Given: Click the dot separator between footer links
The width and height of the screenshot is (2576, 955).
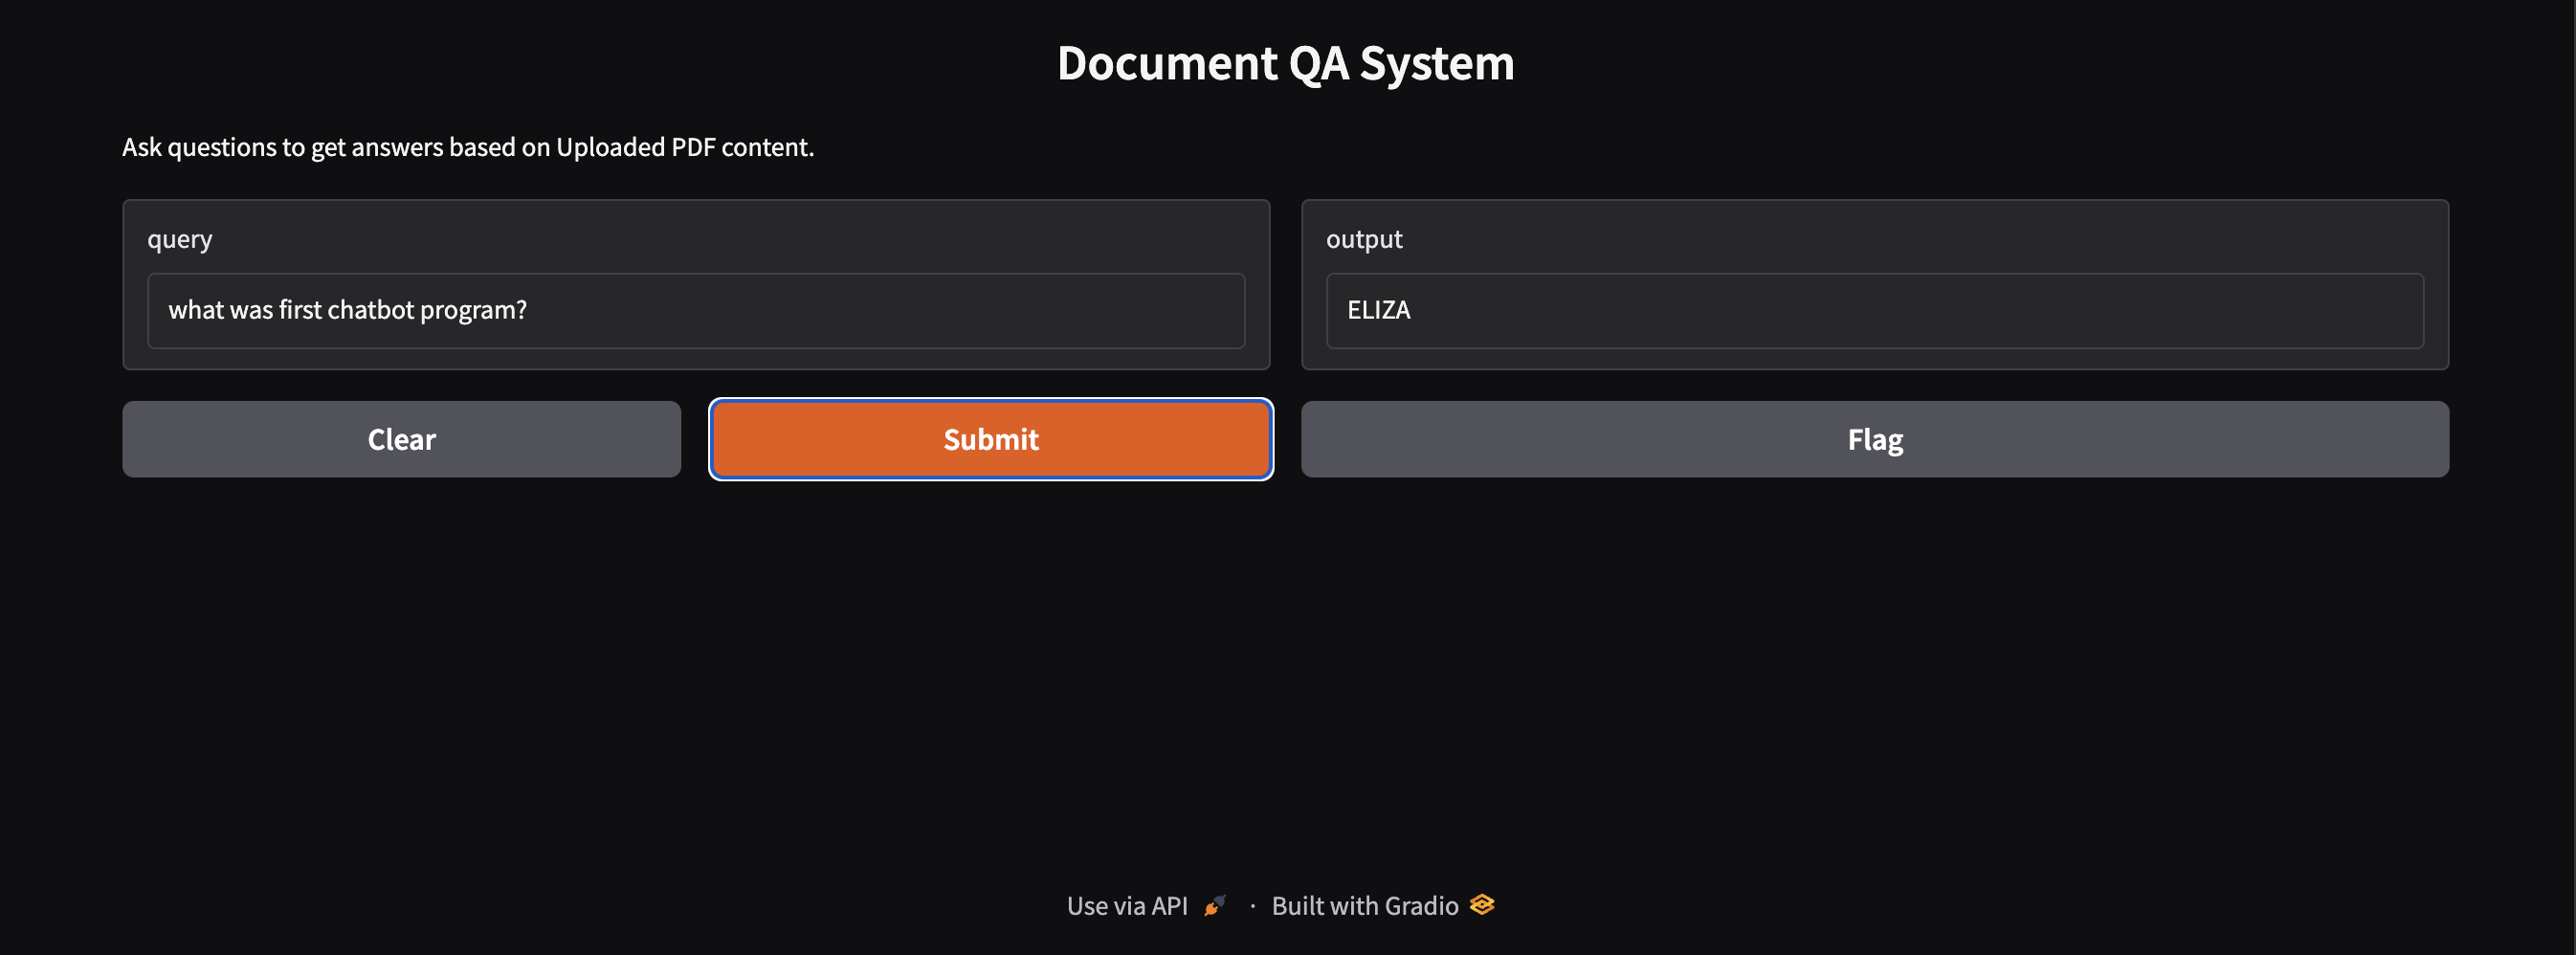Looking at the screenshot, I should [x=1252, y=906].
